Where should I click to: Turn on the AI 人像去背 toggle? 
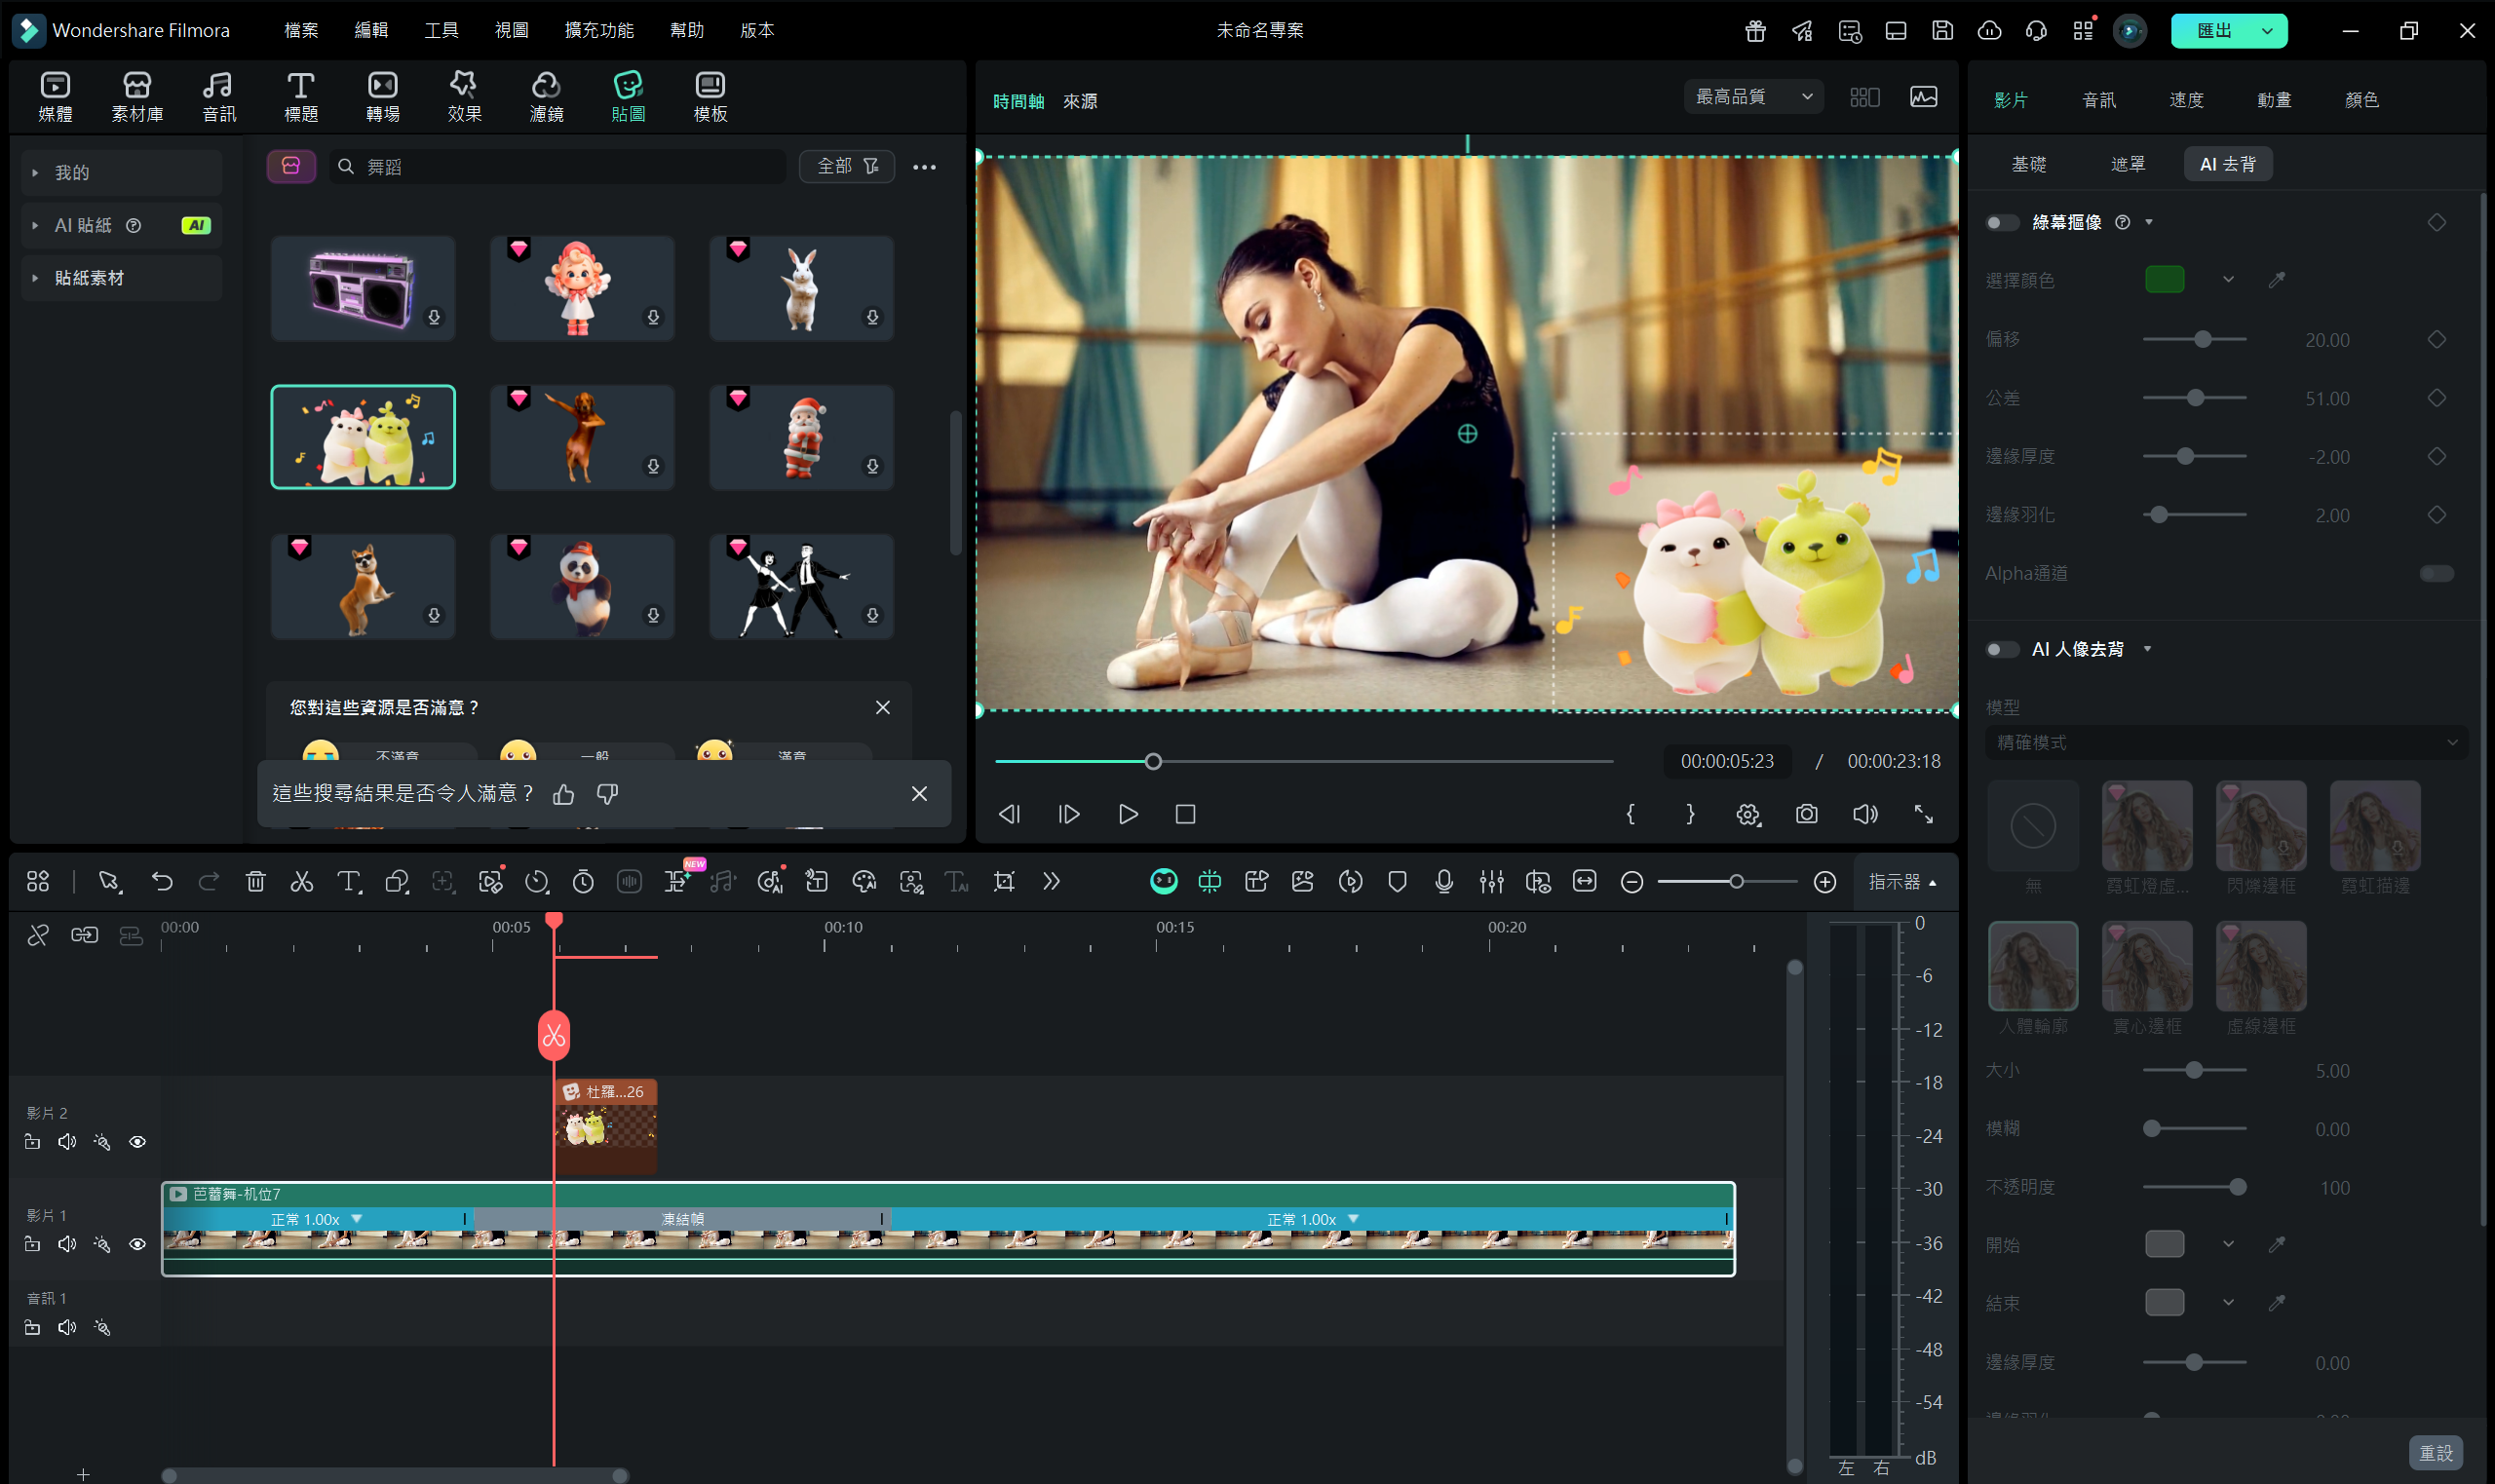point(2001,649)
